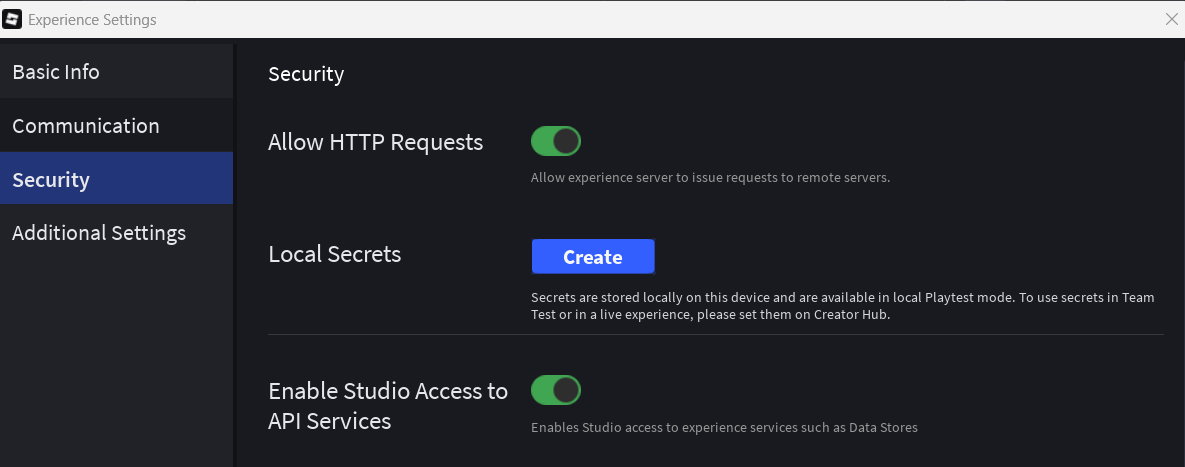The image size is (1185, 467).
Task: Click the Allow HTTP Requests label
Action: click(x=376, y=142)
